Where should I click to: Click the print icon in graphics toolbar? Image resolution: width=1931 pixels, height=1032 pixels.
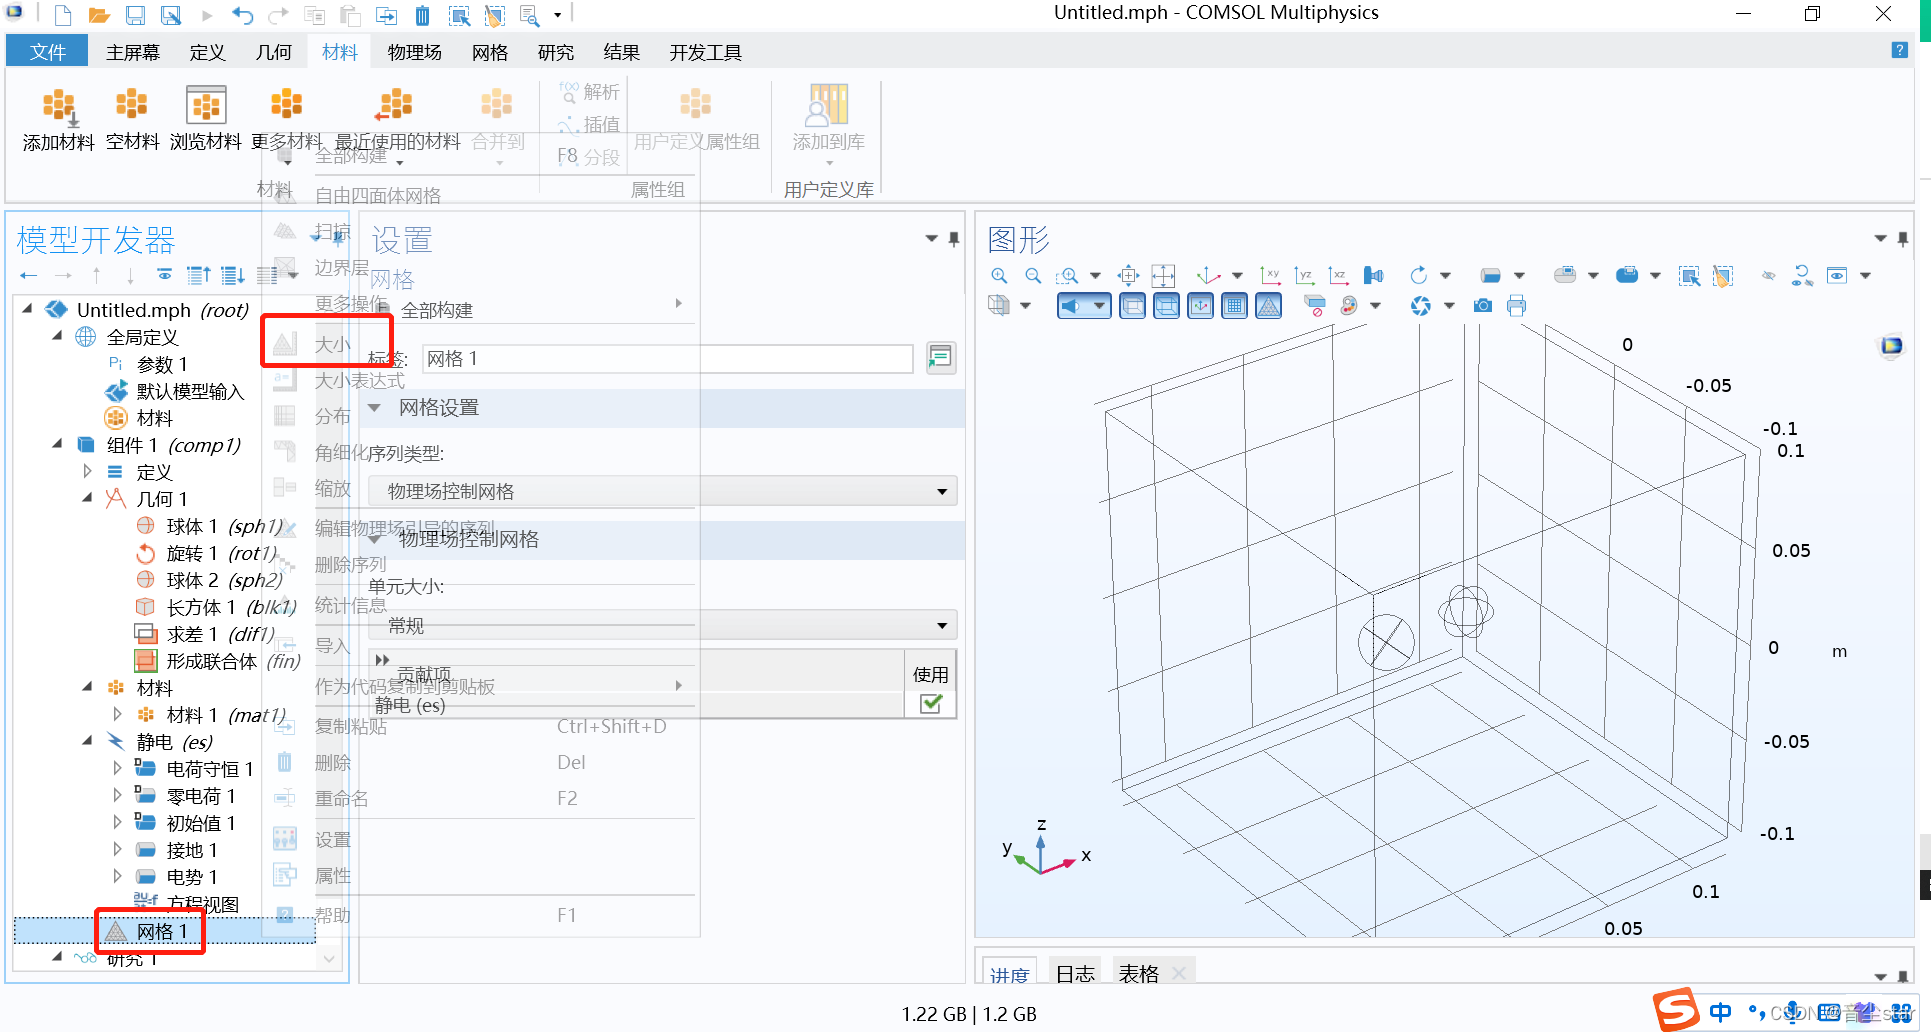1517,305
